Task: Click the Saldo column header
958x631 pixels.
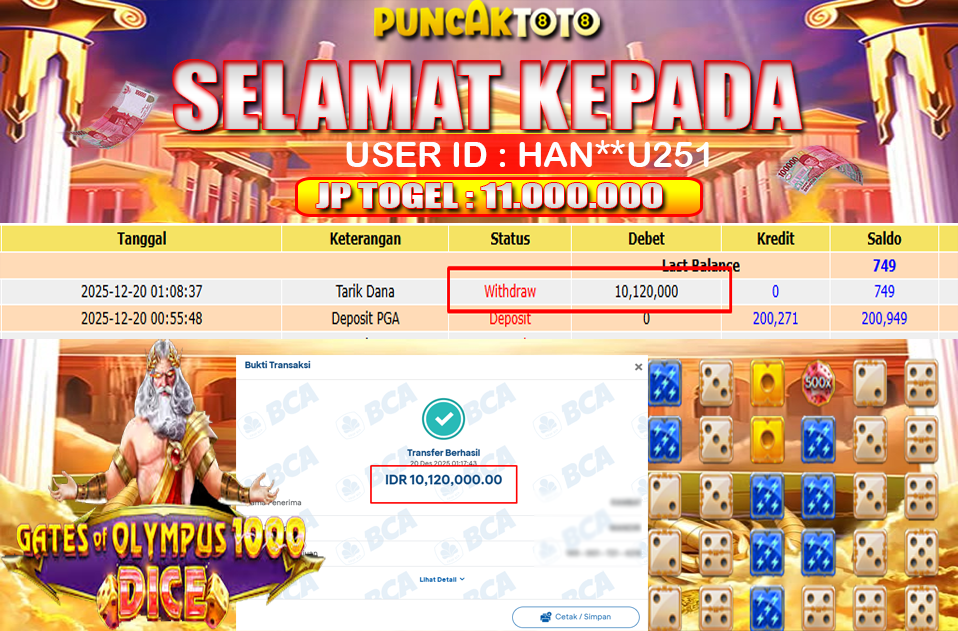Action: click(x=883, y=238)
